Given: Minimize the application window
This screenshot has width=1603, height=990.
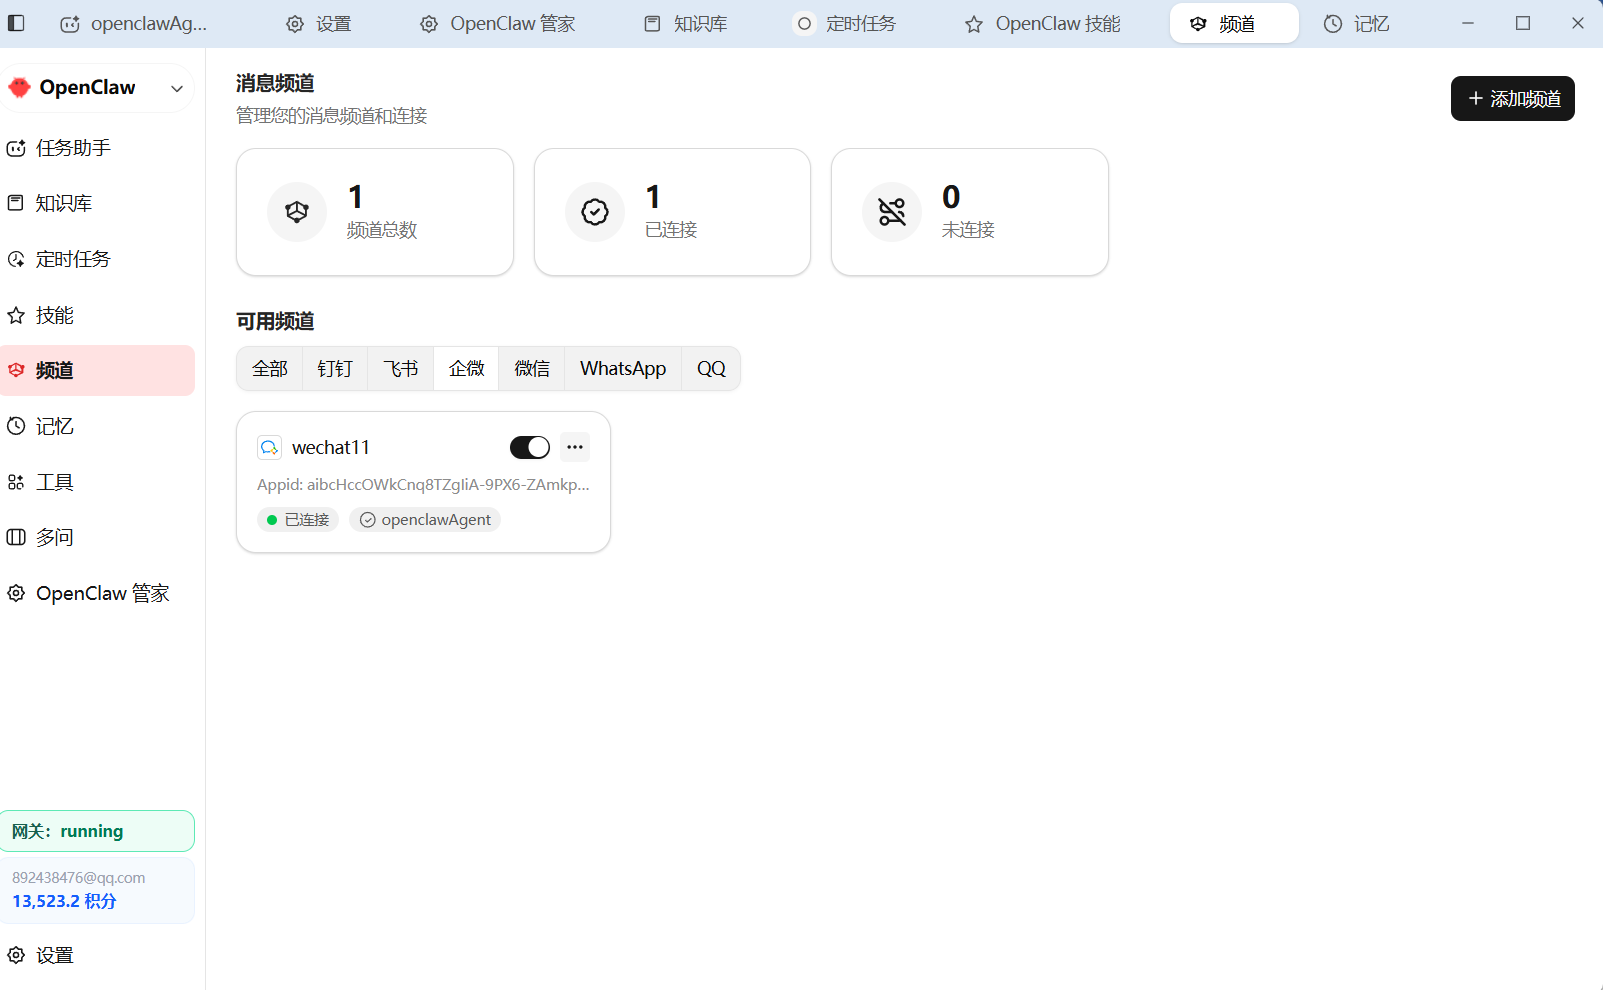Looking at the screenshot, I should pos(1468,23).
